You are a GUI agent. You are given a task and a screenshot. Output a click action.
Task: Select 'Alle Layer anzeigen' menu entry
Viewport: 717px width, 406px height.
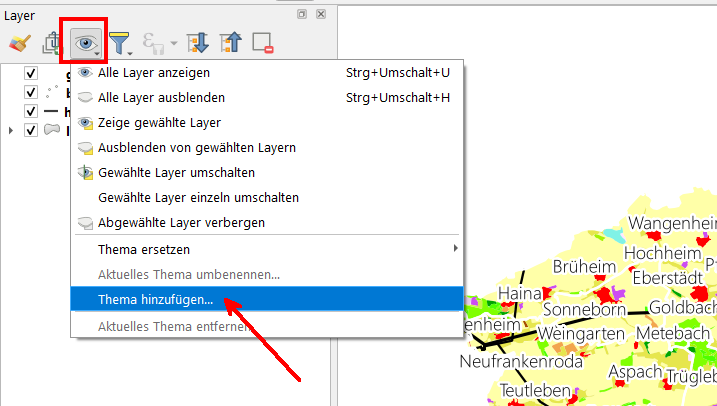(267, 73)
